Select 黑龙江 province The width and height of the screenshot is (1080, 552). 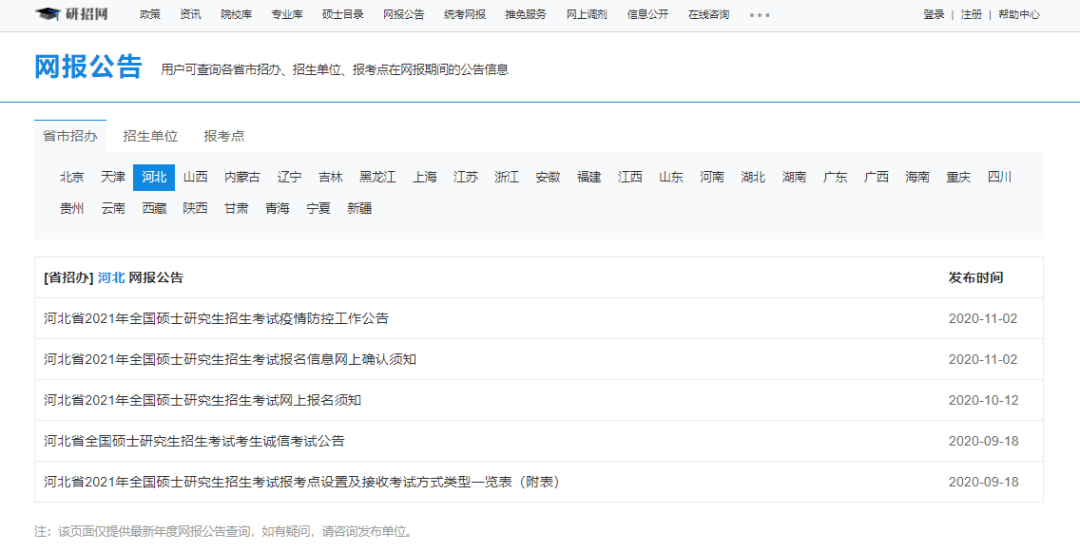[377, 177]
